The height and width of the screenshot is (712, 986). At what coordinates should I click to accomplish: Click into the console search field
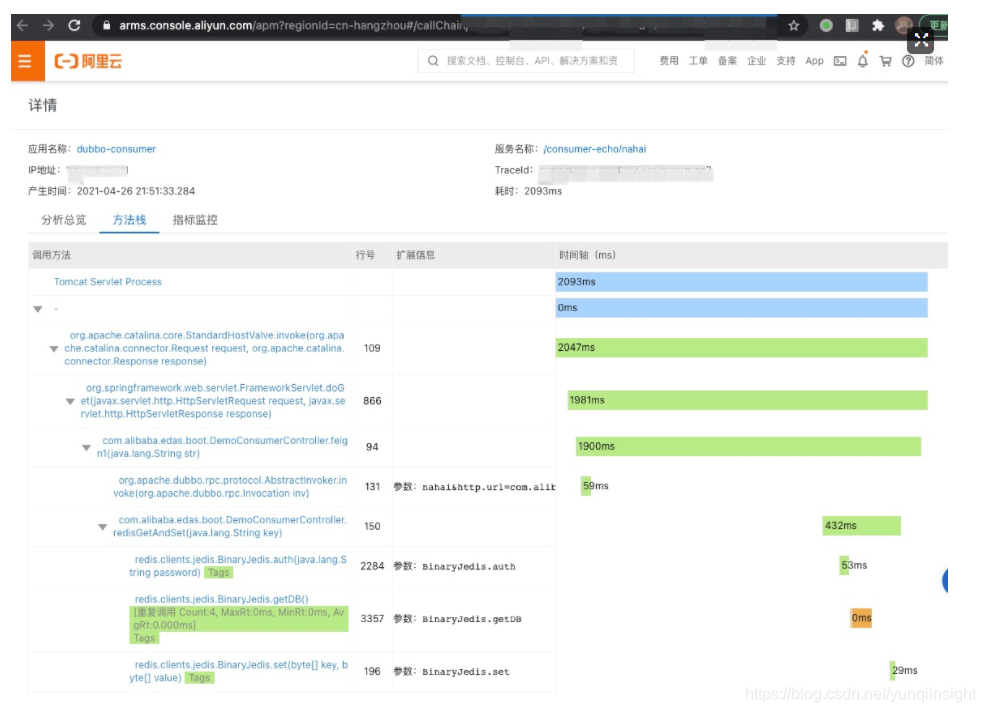[526, 61]
